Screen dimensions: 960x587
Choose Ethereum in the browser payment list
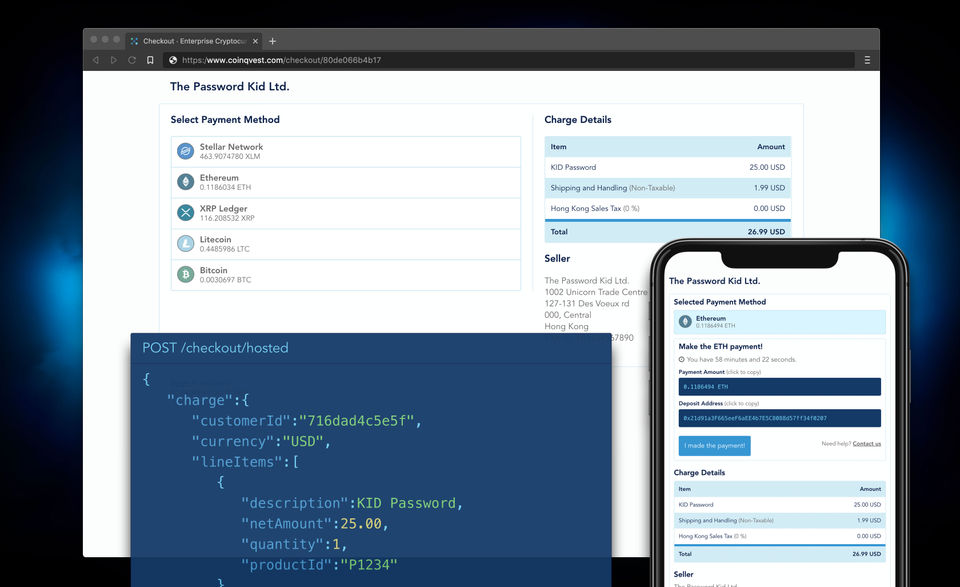coord(346,182)
